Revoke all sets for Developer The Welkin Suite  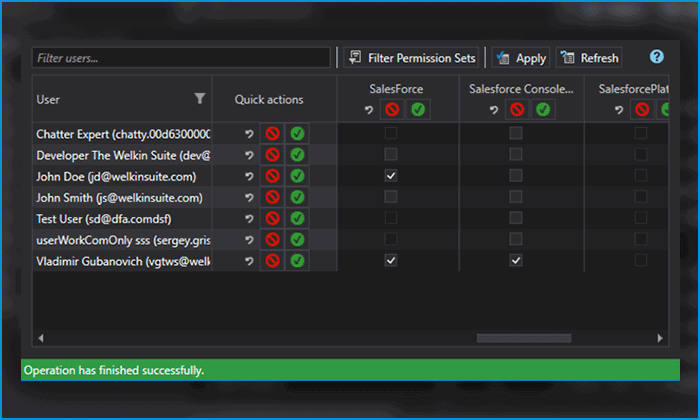(272, 155)
